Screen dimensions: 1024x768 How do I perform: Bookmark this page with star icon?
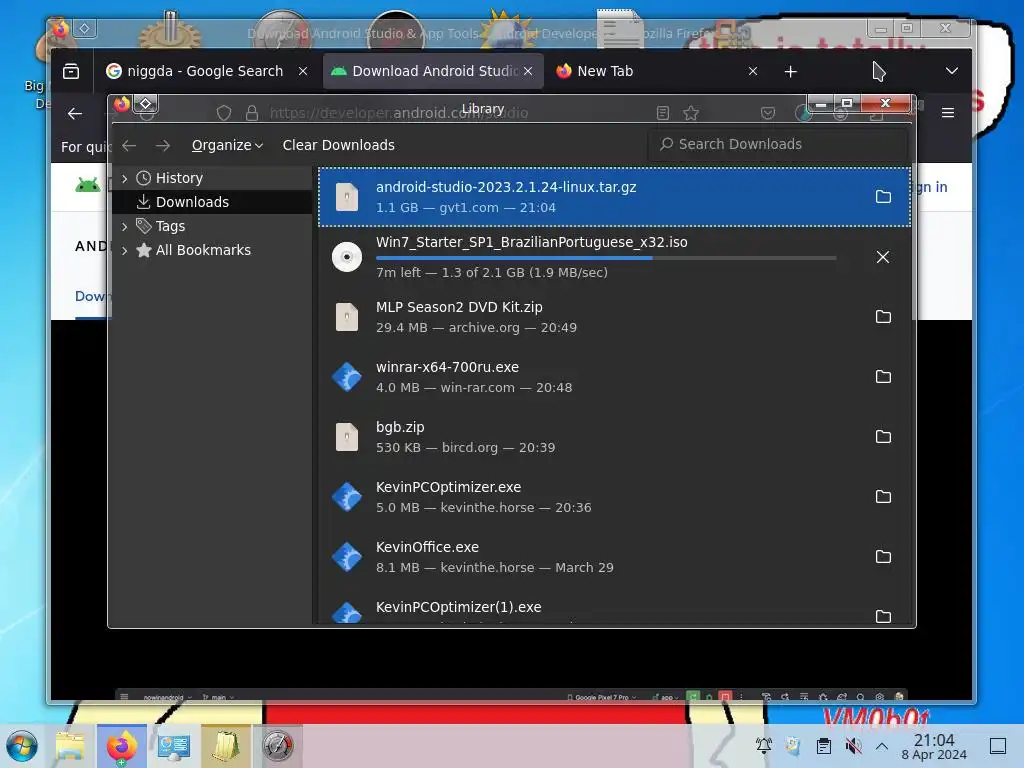(691, 113)
